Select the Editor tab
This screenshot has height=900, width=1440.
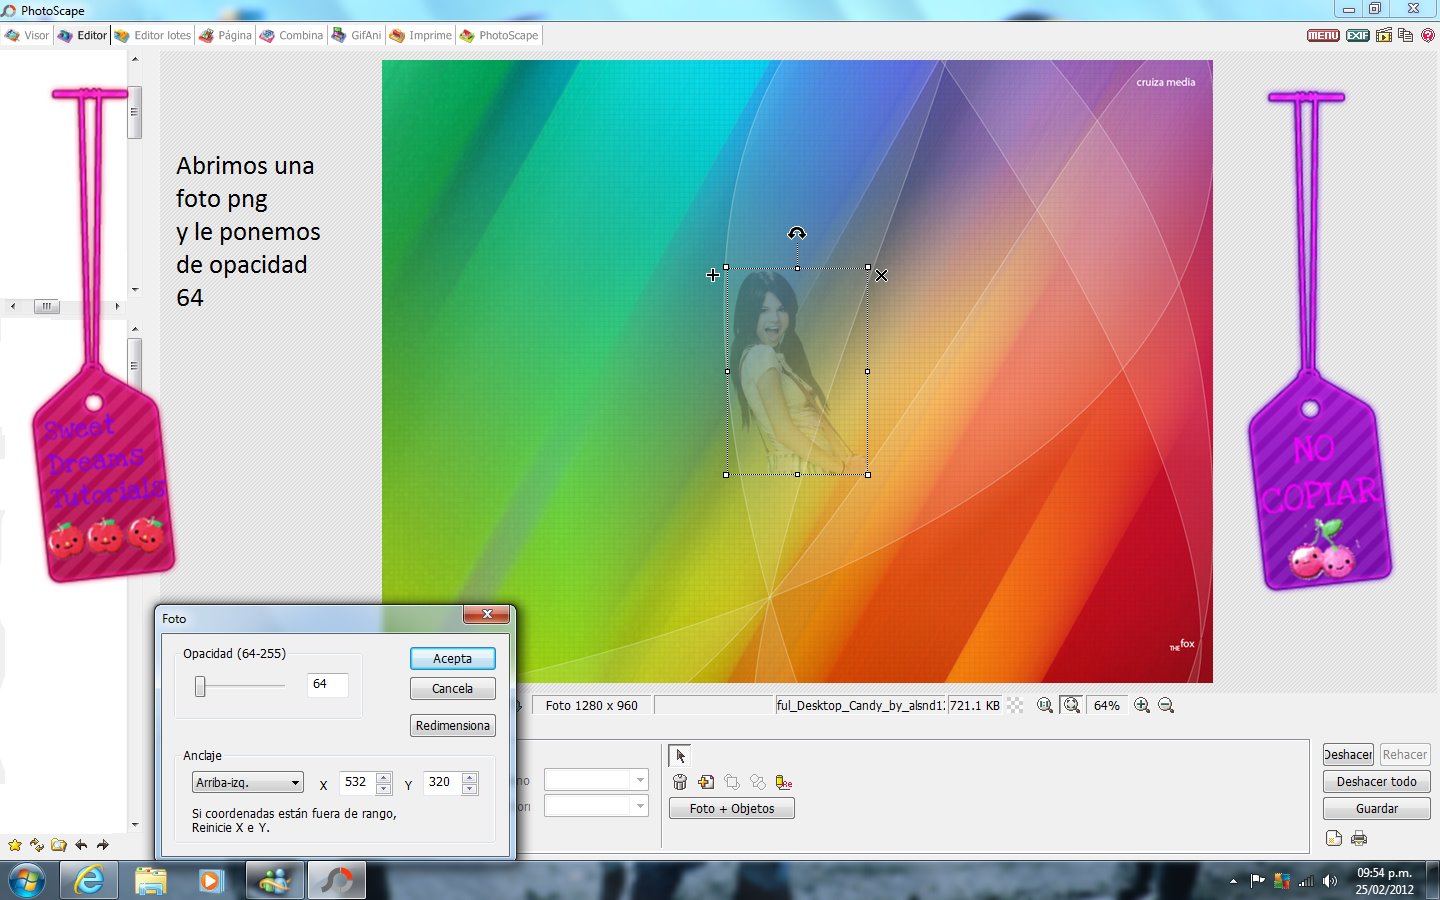click(x=82, y=35)
